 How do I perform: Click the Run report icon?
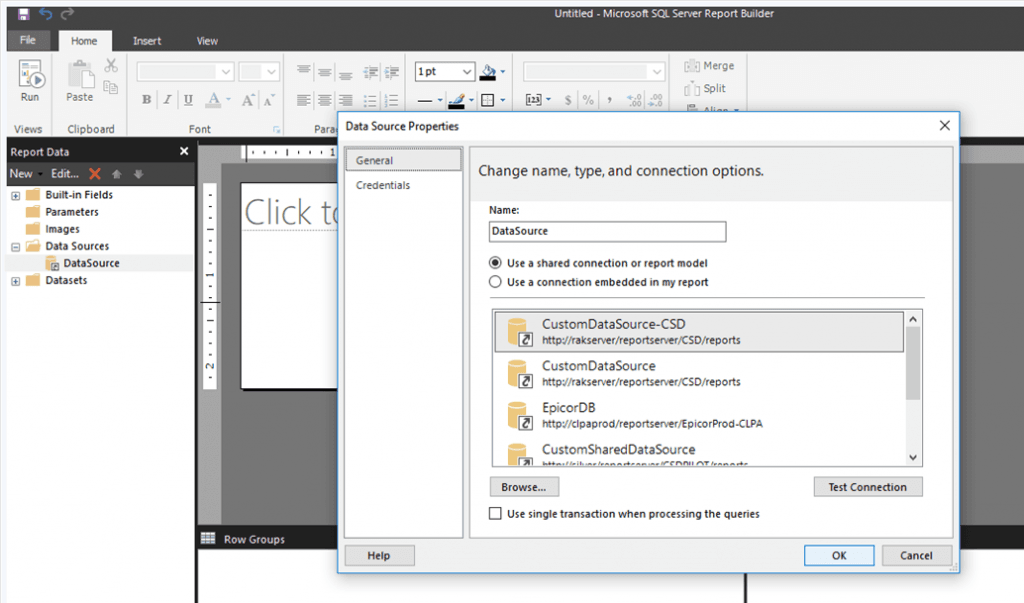click(x=30, y=77)
